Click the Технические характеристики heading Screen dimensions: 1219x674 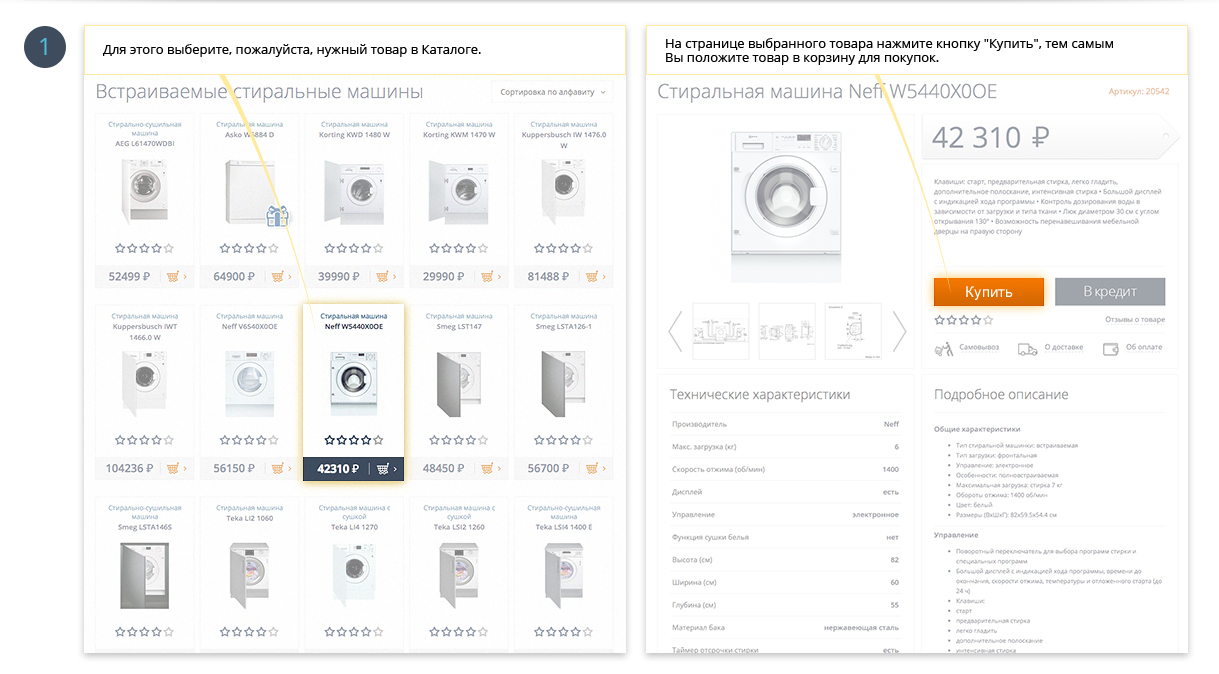click(x=760, y=395)
